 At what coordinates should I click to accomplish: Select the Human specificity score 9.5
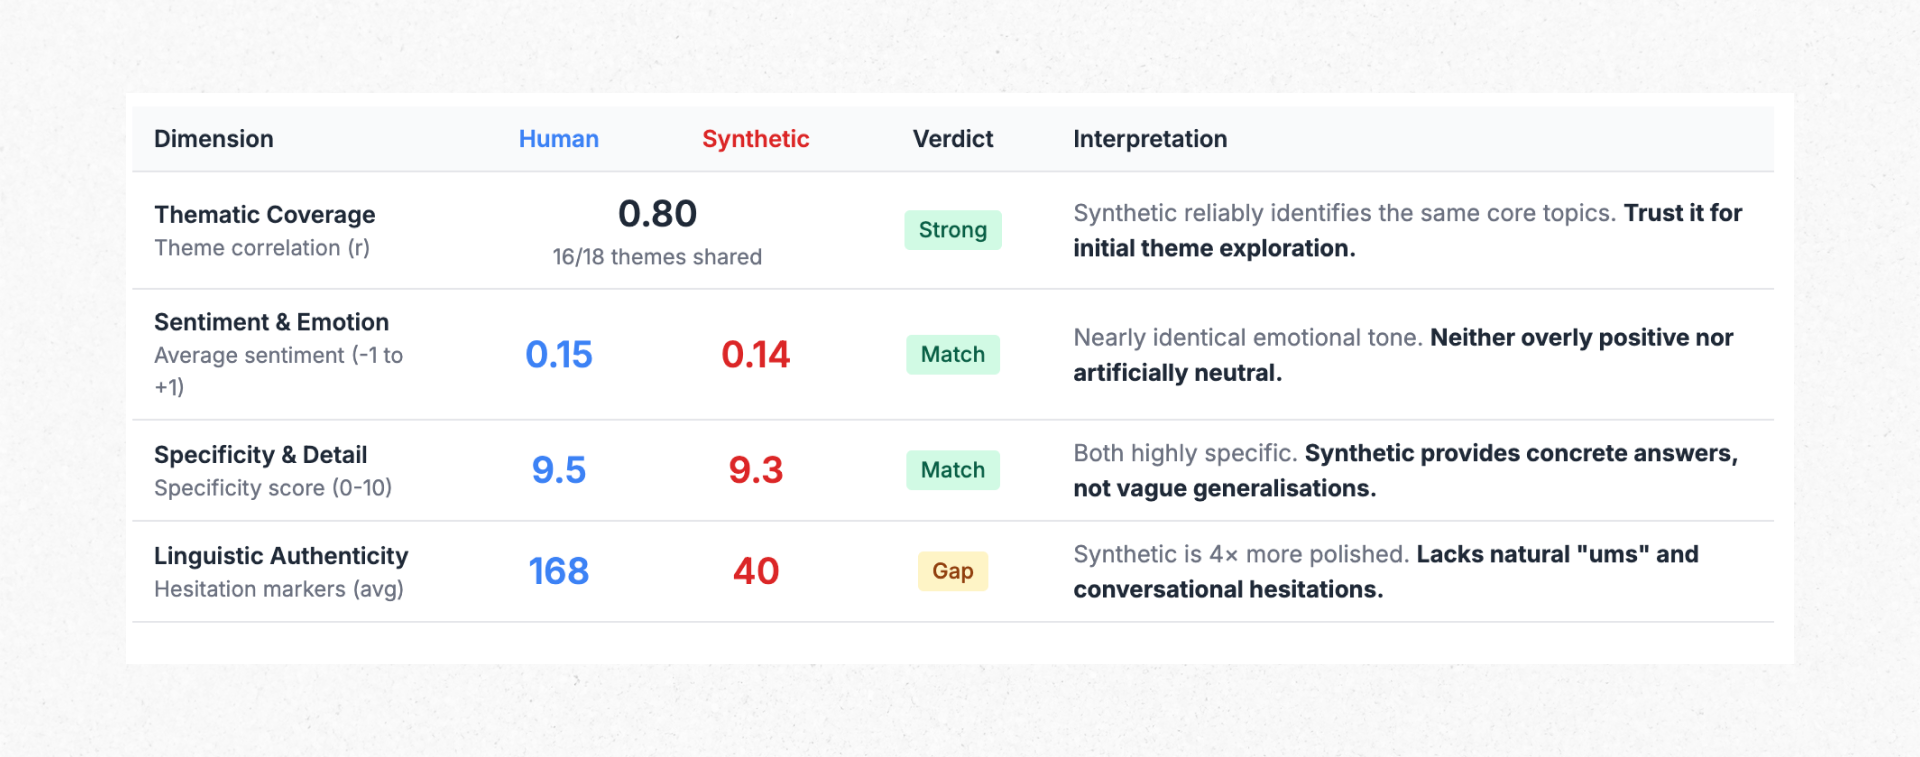click(558, 470)
